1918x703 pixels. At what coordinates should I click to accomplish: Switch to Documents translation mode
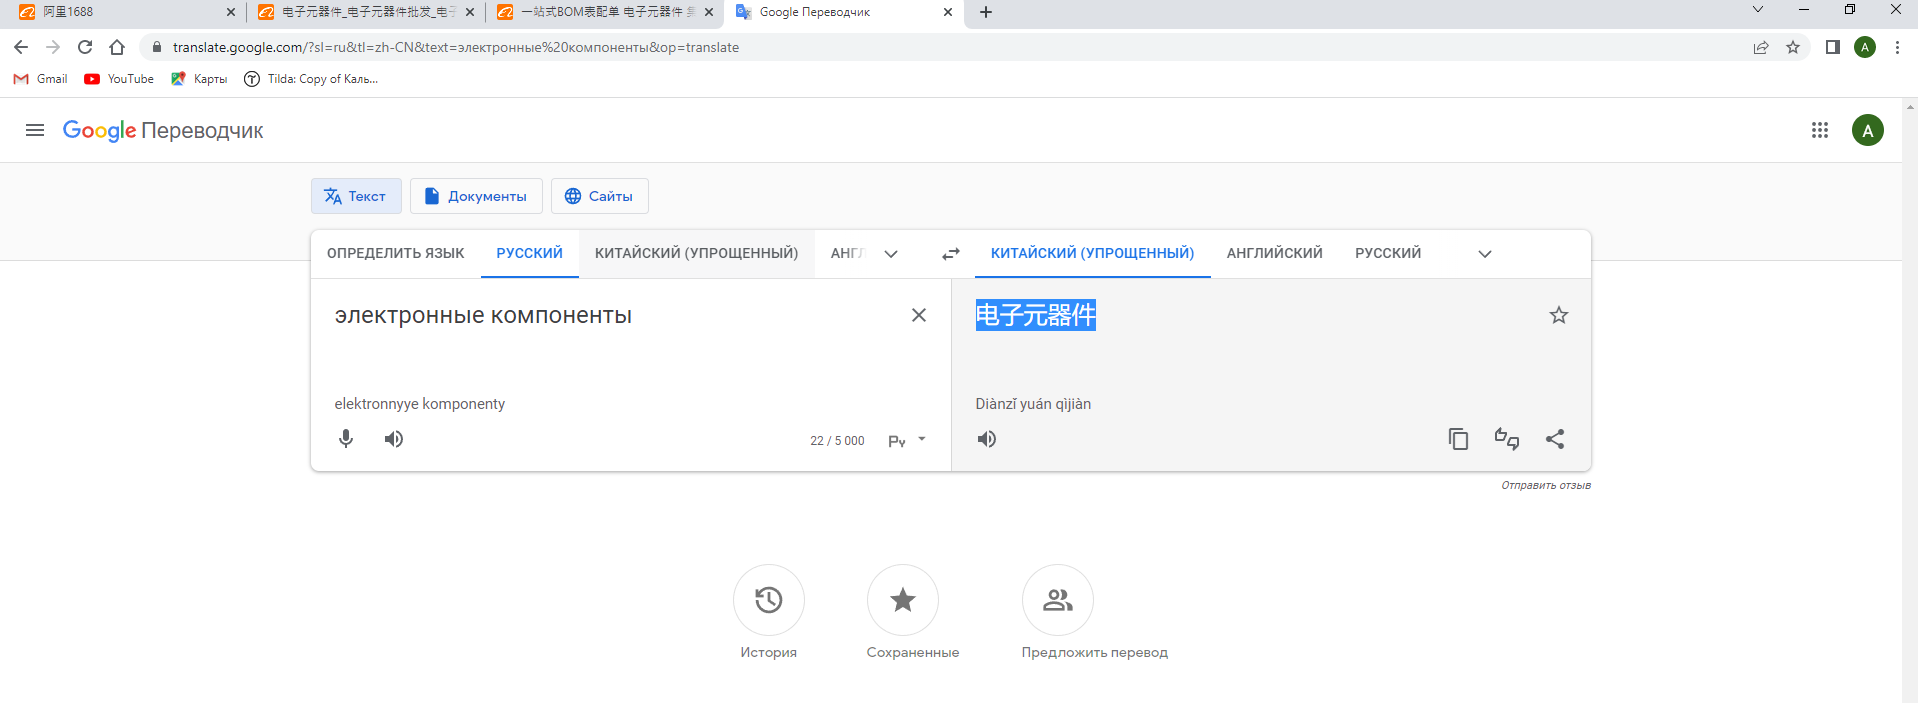point(476,196)
